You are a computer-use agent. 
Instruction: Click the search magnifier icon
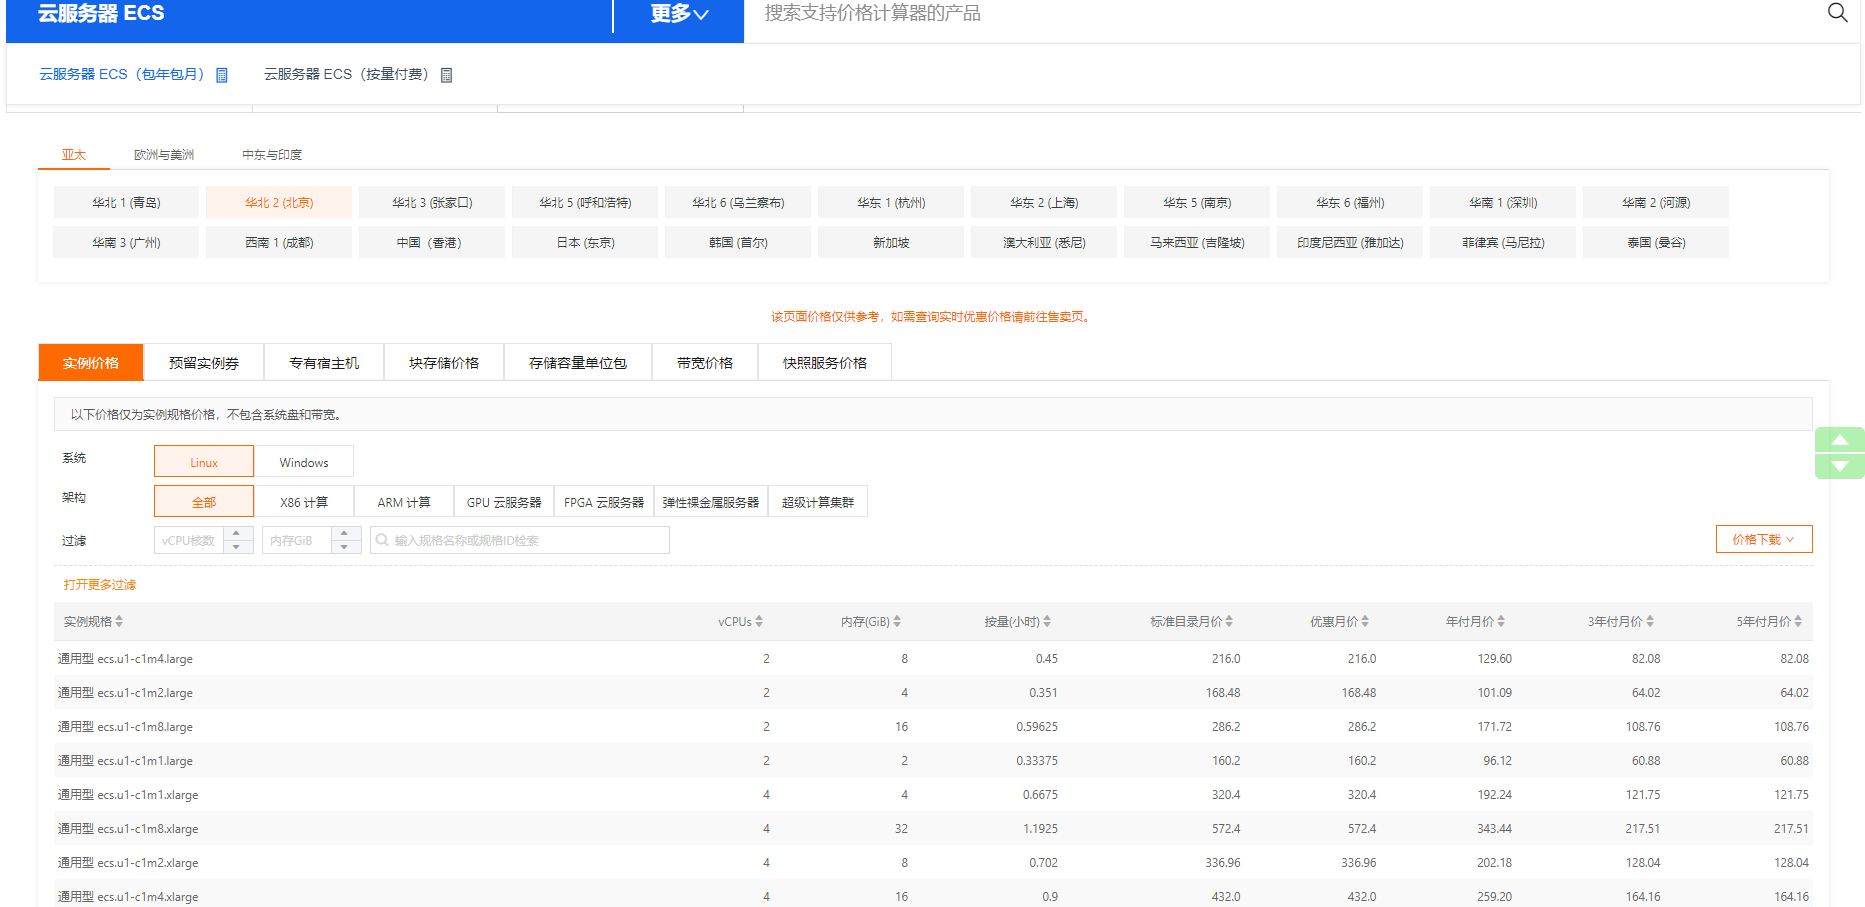1837,13
